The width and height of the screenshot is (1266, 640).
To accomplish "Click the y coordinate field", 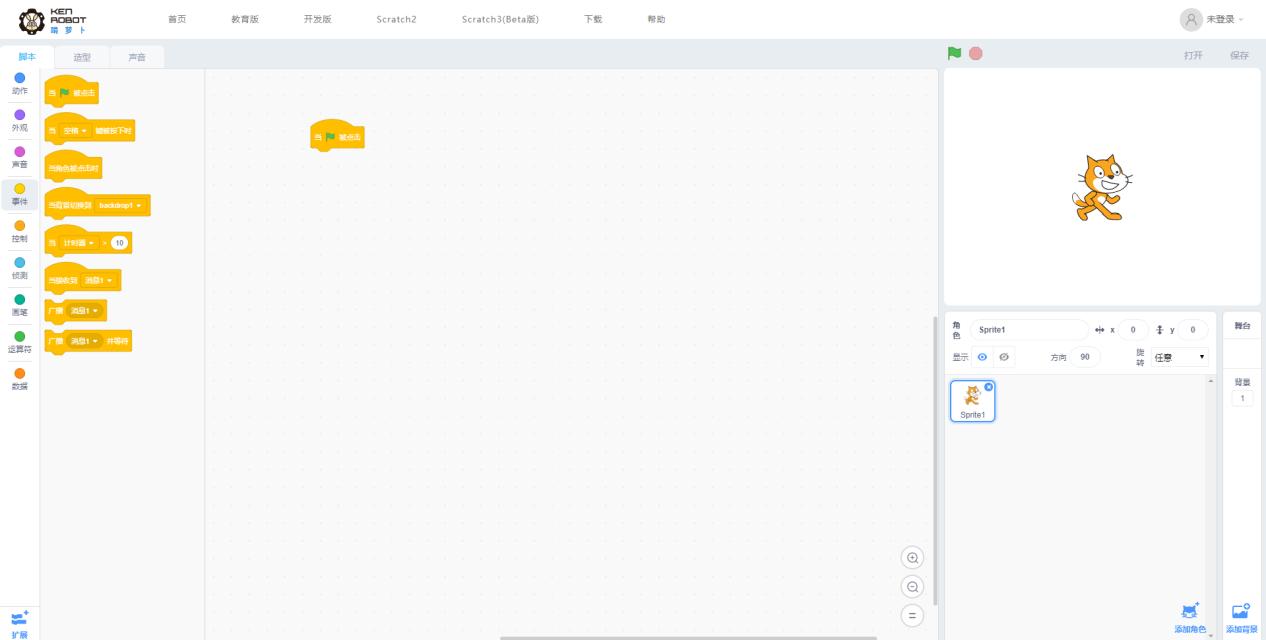I will pyautogui.click(x=1193, y=330).
